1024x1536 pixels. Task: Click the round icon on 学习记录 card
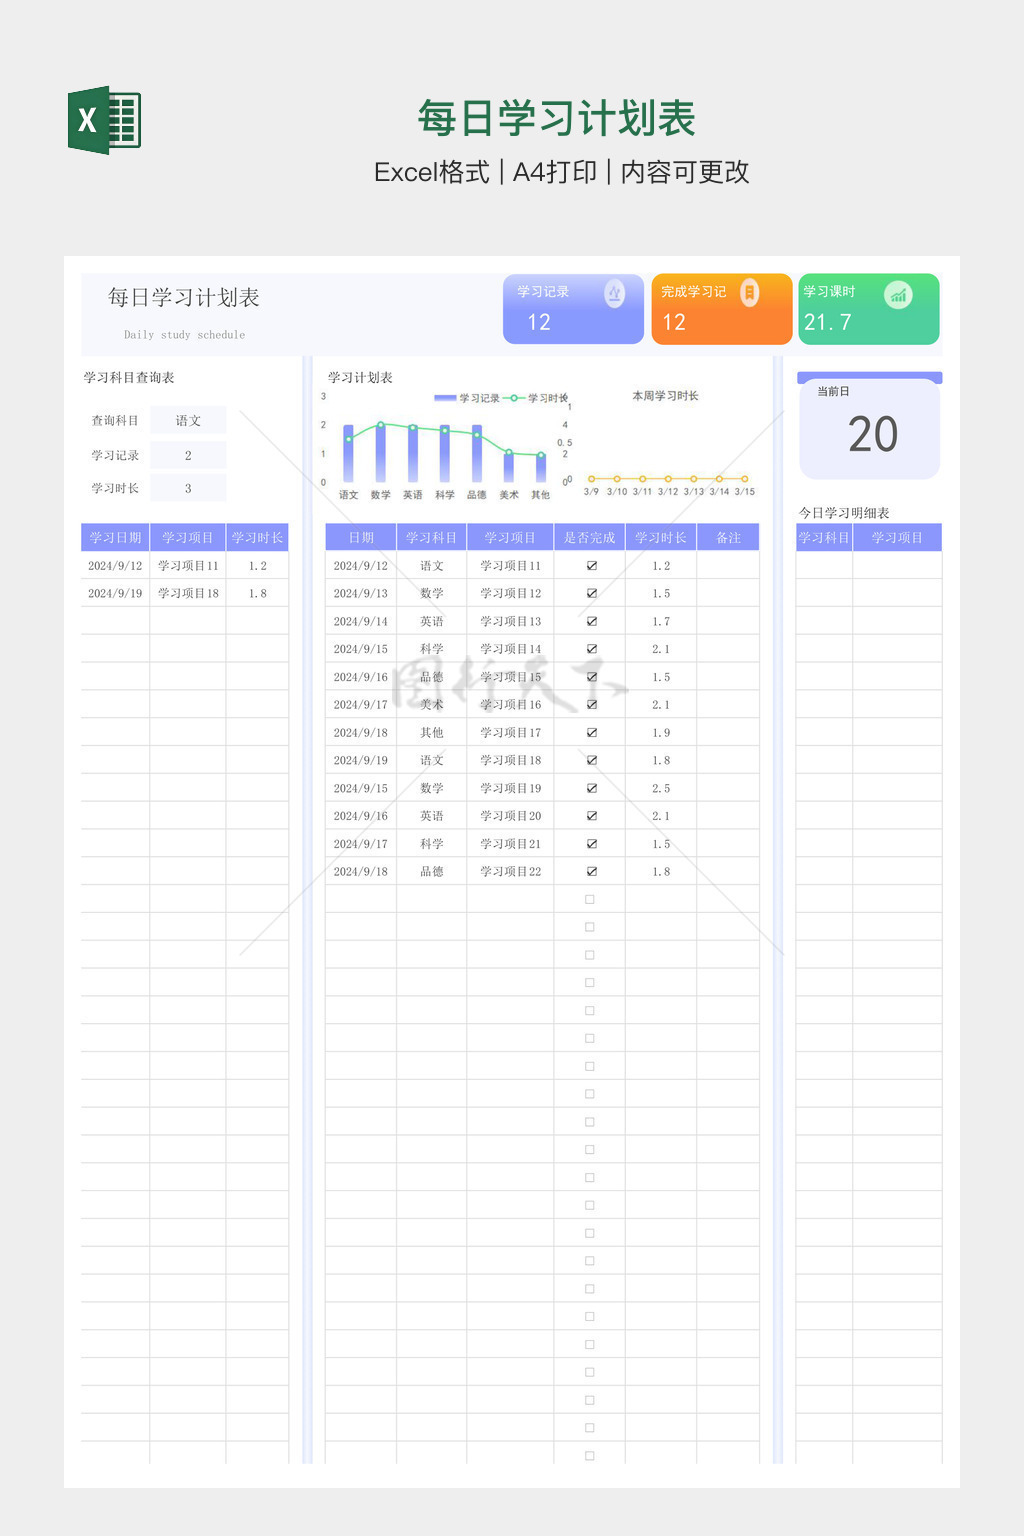pyautogui.click(x=614, y=293)
